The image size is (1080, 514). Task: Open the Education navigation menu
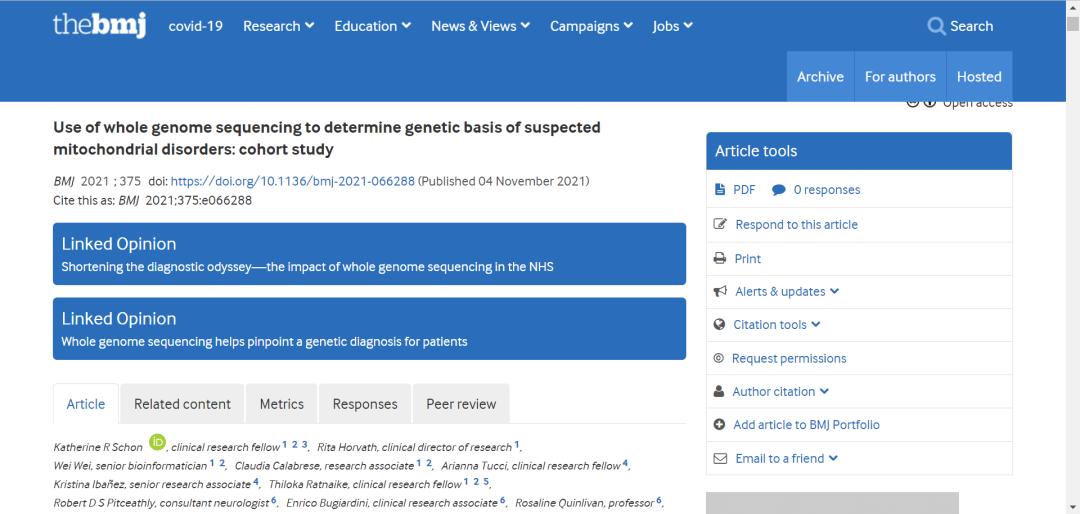pos(372,26)
